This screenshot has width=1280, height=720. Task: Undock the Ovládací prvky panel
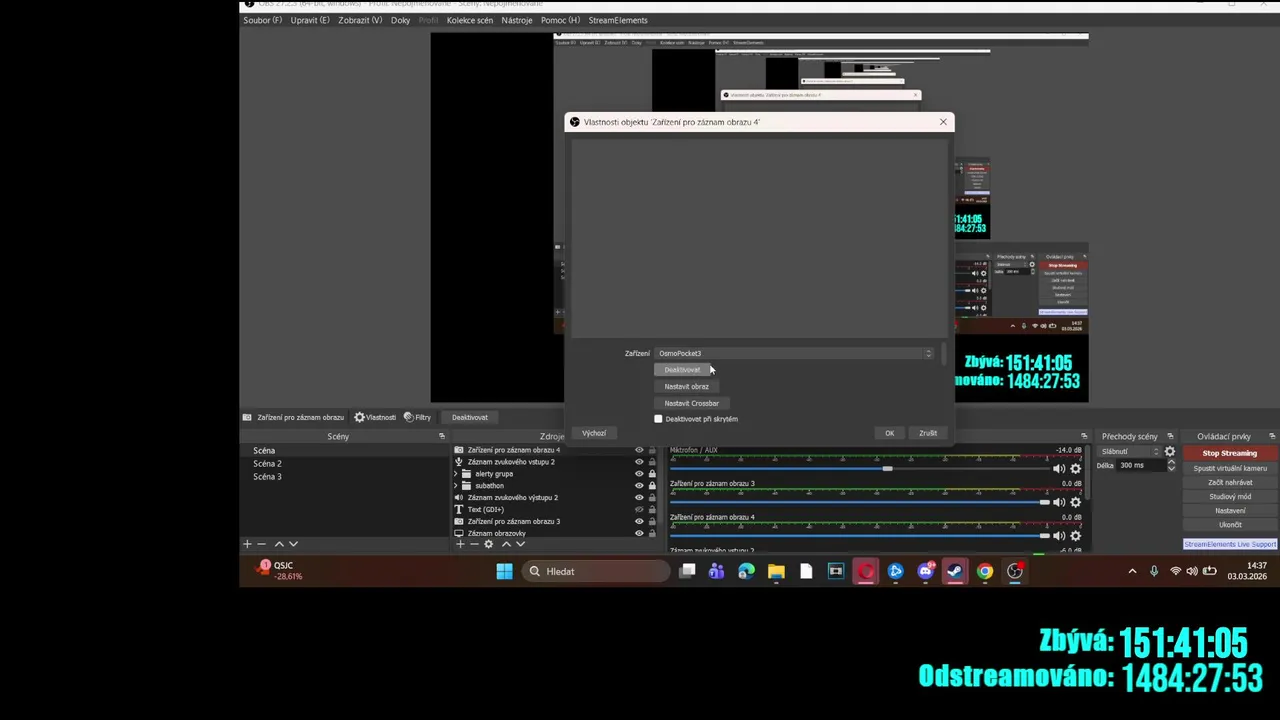[1272, 436]
